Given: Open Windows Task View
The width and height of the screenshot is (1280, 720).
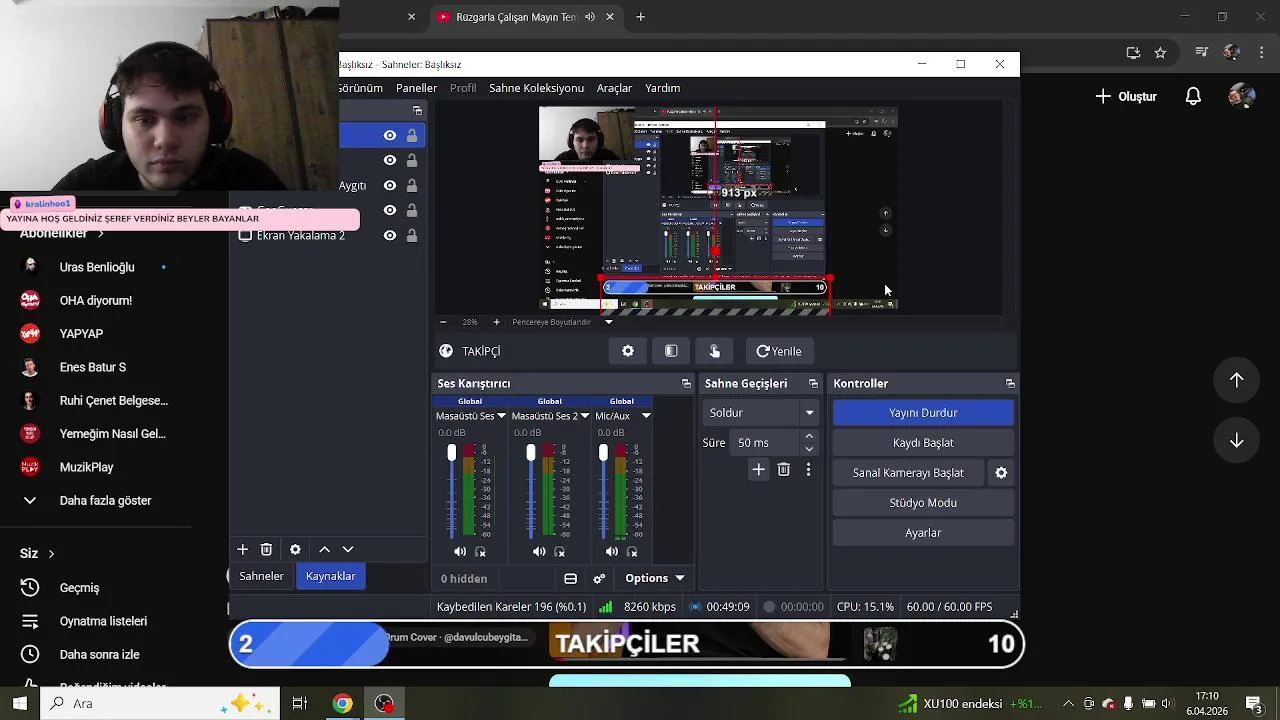Looking at the screenshot, I should tap(299, 704).
